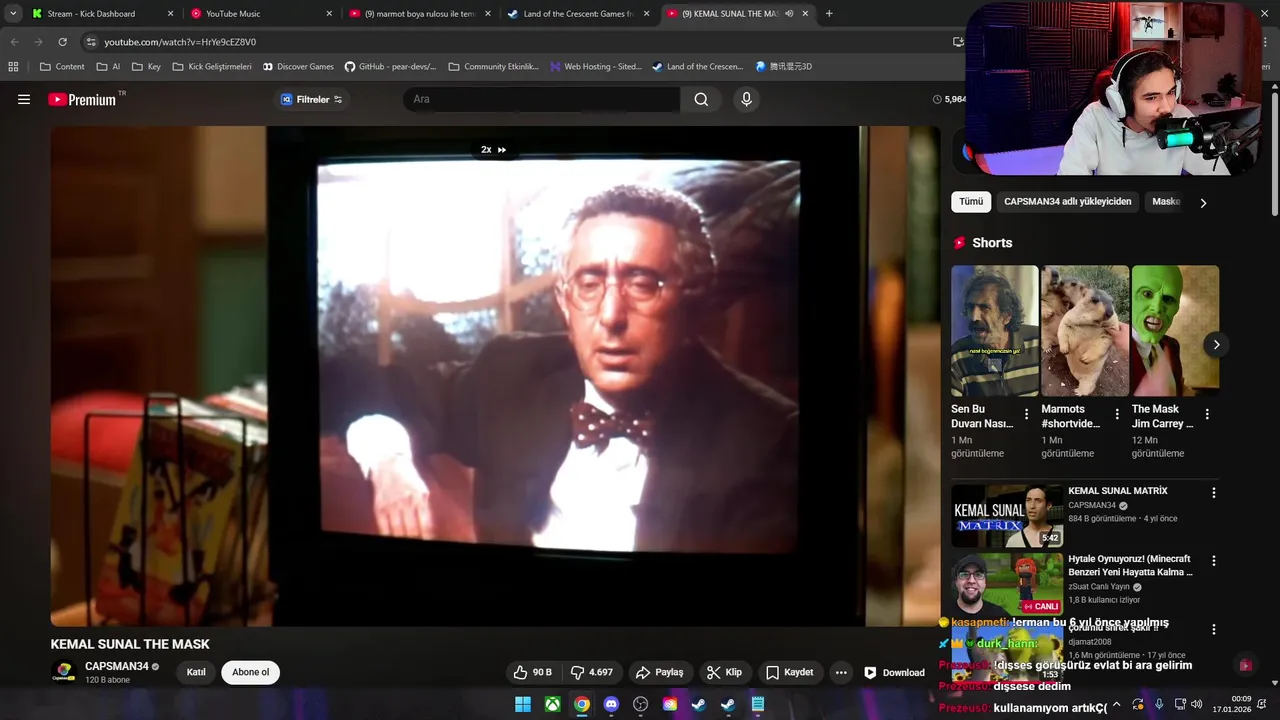Open options for KEMAL SUNAL MATRİX video
1280x720 pixels.
click(1214, 493)
